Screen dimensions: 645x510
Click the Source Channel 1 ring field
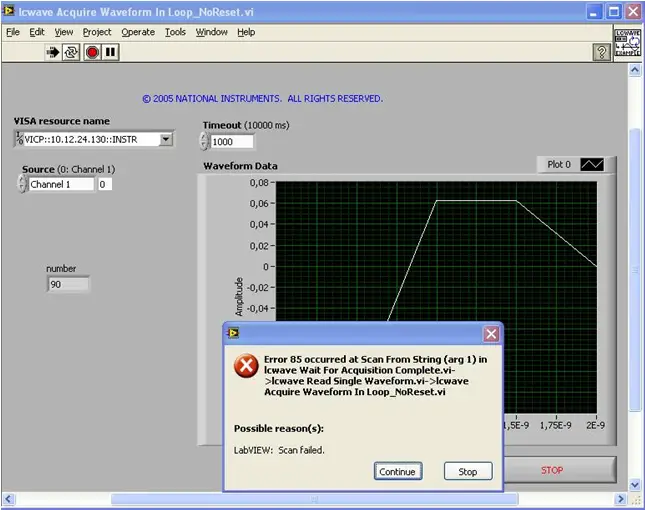(61, 184)
